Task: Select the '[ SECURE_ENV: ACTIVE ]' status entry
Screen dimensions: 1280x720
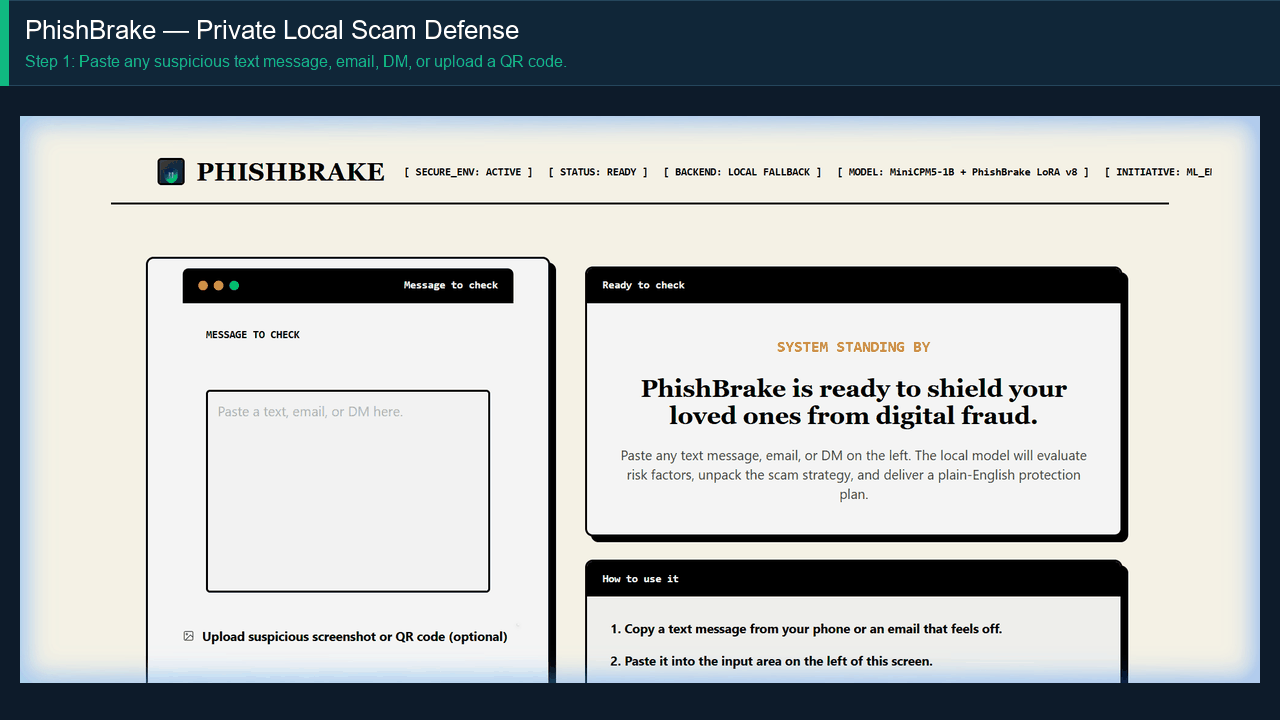Action: (x=468, y=172)
